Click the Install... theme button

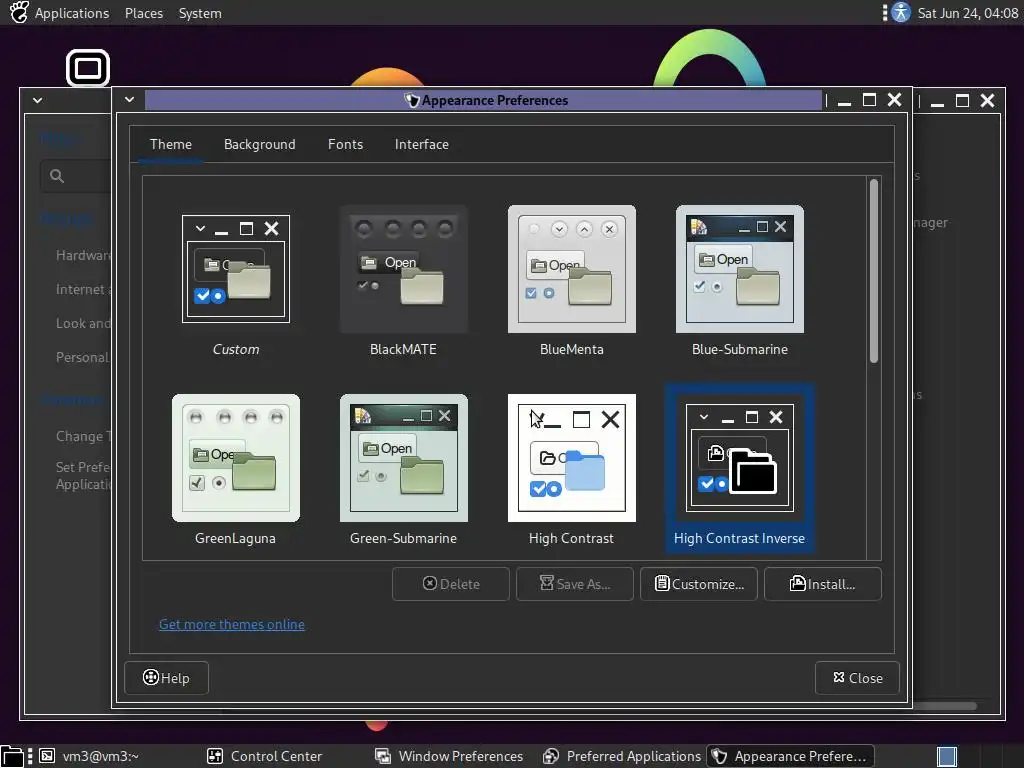(x=823, y=584)
